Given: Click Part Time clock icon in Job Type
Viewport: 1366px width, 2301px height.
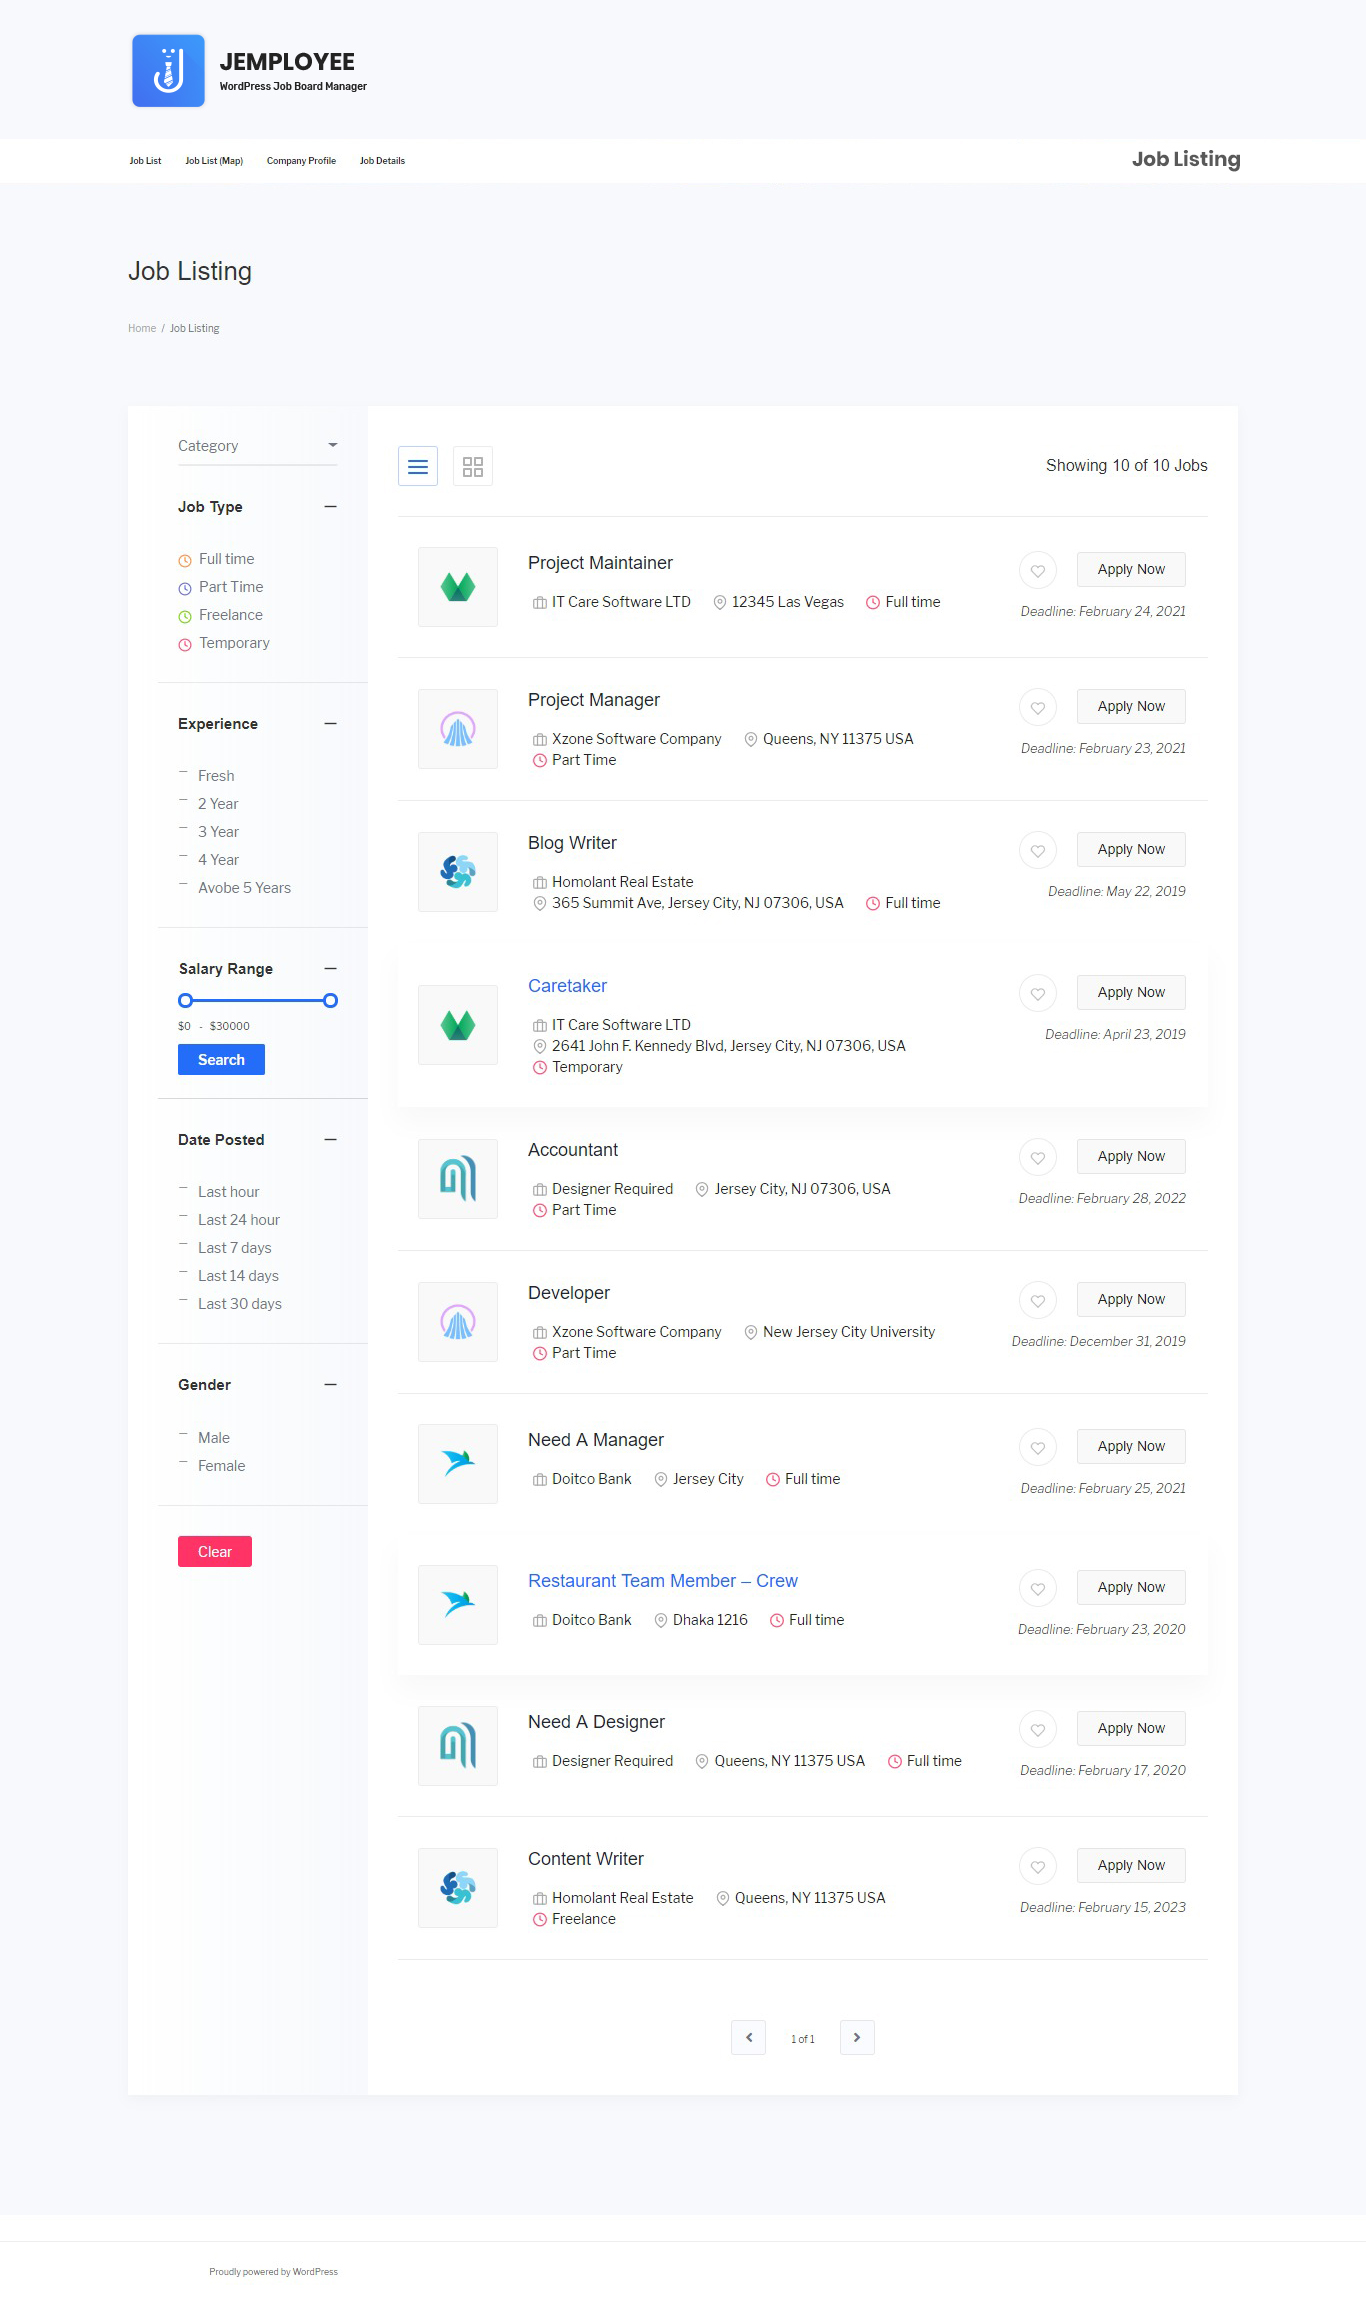Looking at the screenshot, I should click(185, 588).
